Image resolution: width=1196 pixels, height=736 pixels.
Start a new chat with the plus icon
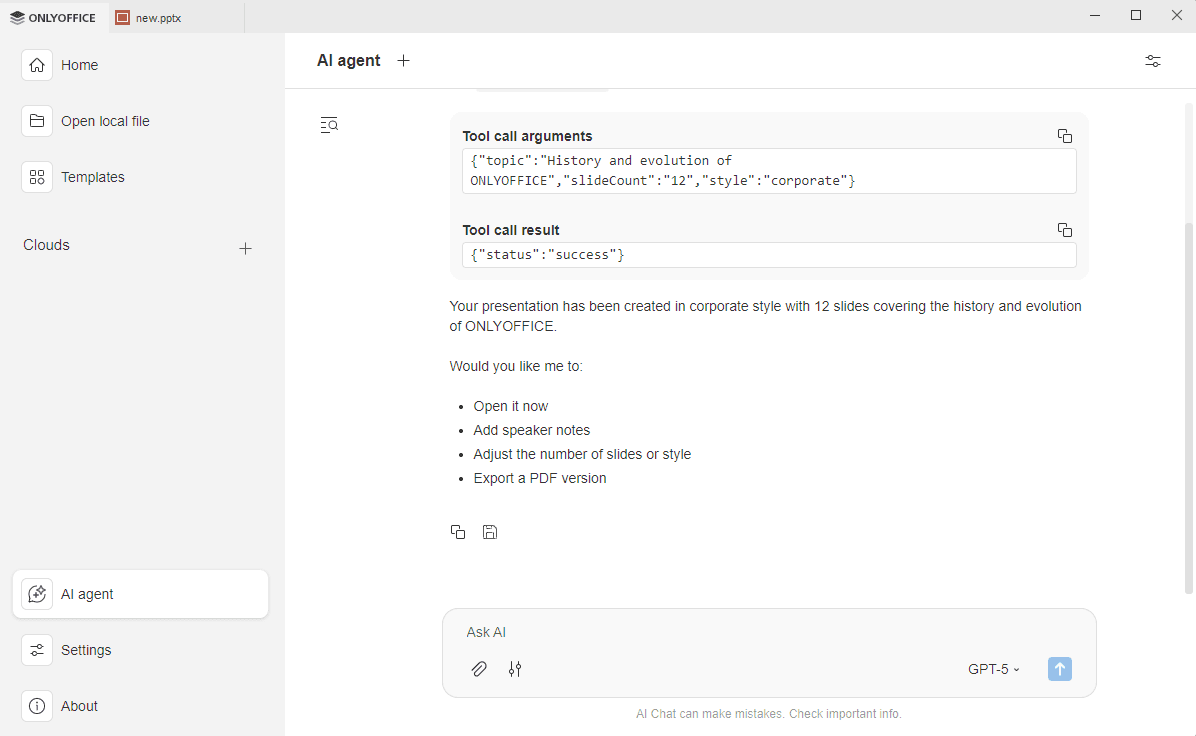(403, 60)
